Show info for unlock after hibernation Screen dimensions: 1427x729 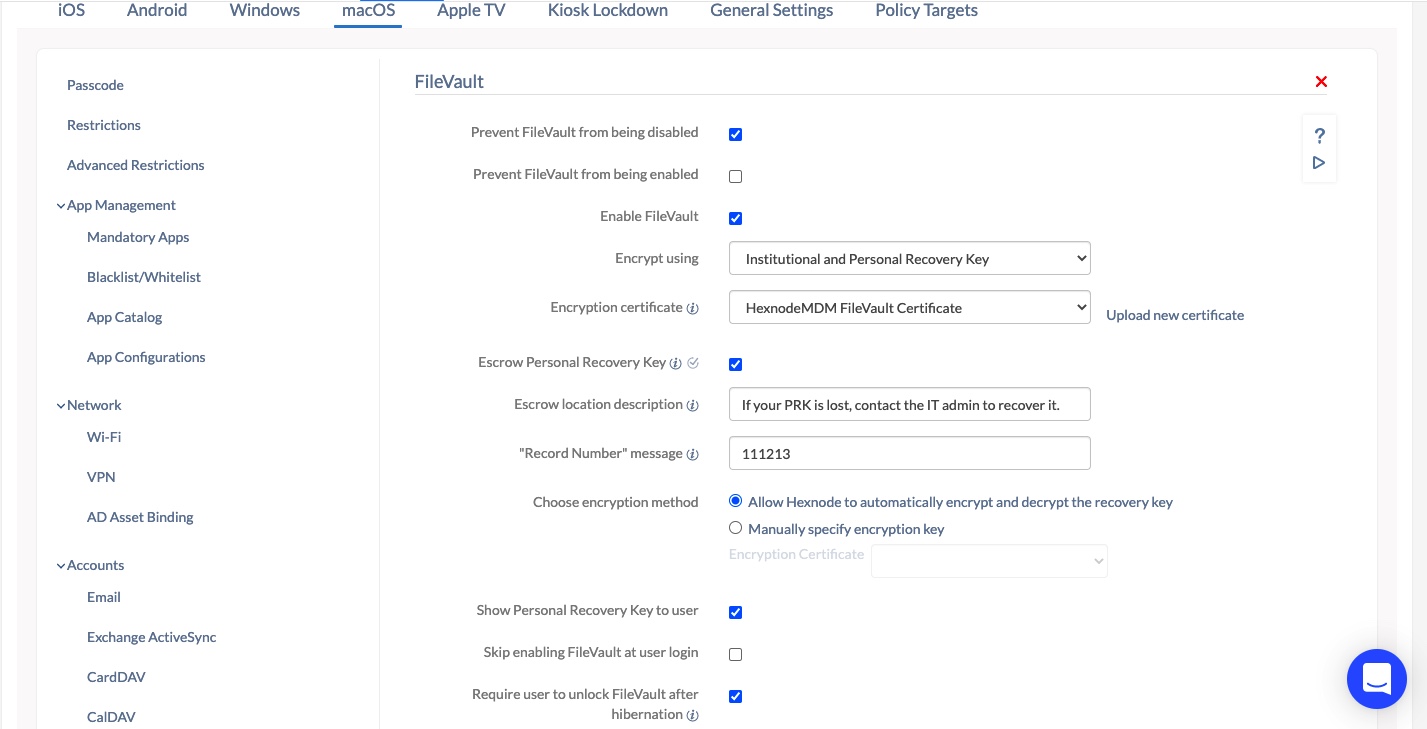(692, 715)
